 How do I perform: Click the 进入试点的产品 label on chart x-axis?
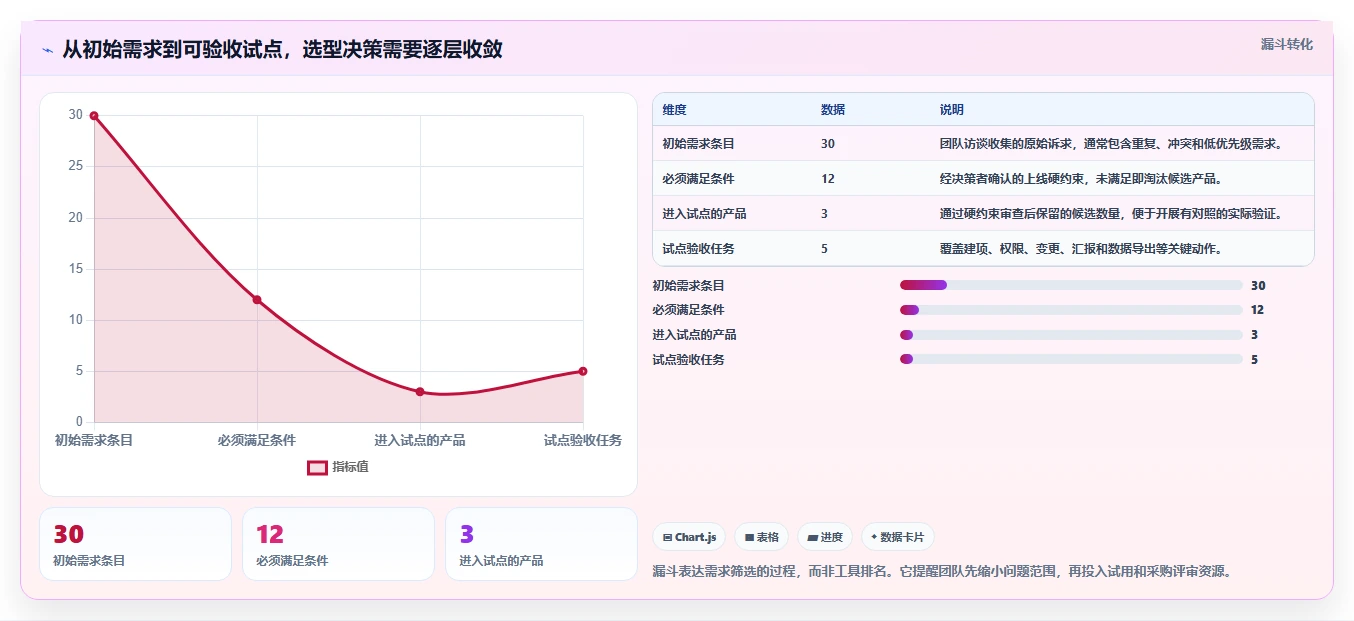(x=420, y=440)
